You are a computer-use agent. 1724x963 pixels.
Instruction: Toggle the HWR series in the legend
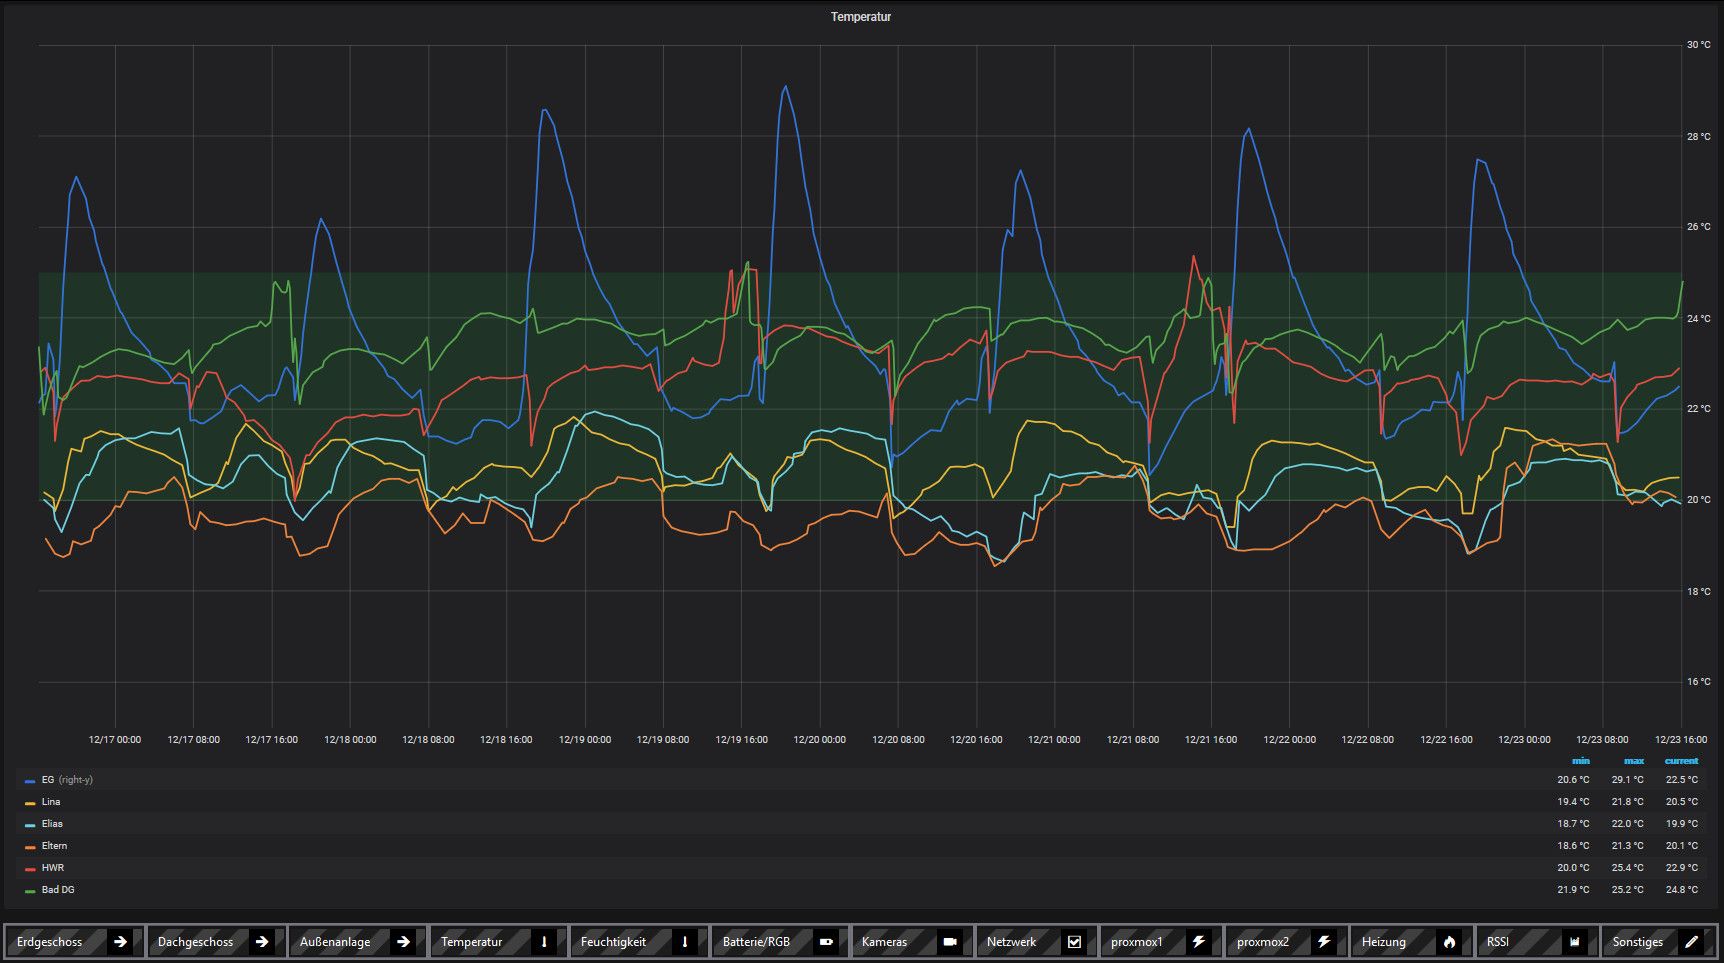click(x=52, y=868)
